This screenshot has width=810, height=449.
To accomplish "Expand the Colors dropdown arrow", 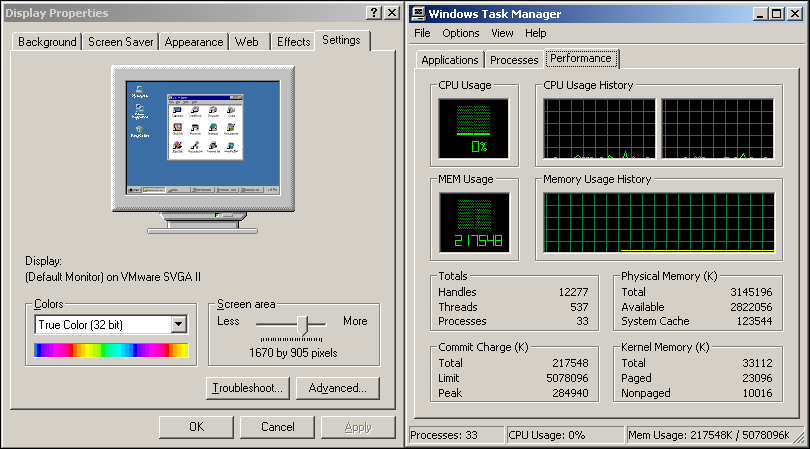I will [179, 324].
